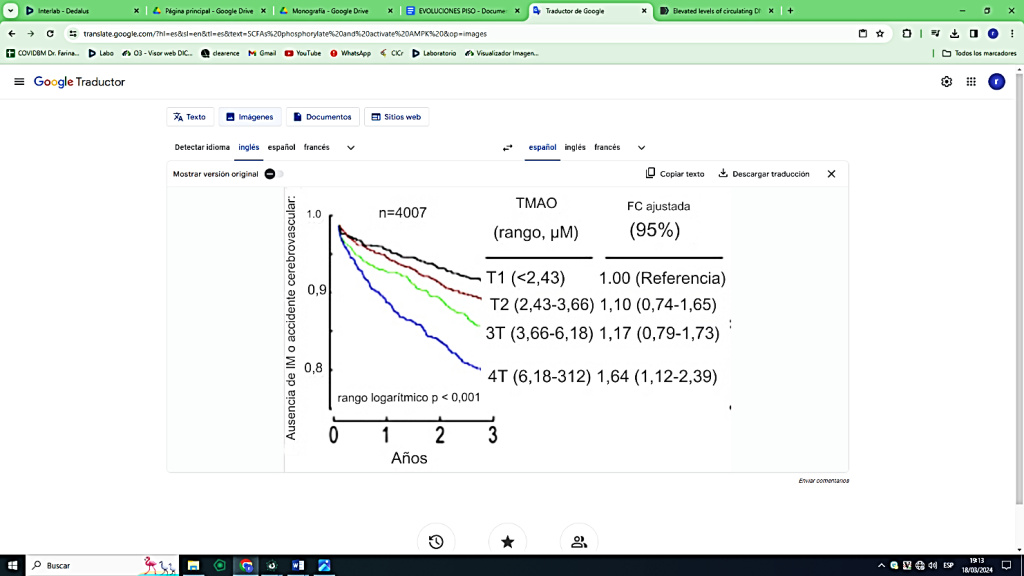Image resolution: width=1024 pixels, height=576 pixels.
Task: Toggle Mostrar versión original switch
Action: pos(272,174)
